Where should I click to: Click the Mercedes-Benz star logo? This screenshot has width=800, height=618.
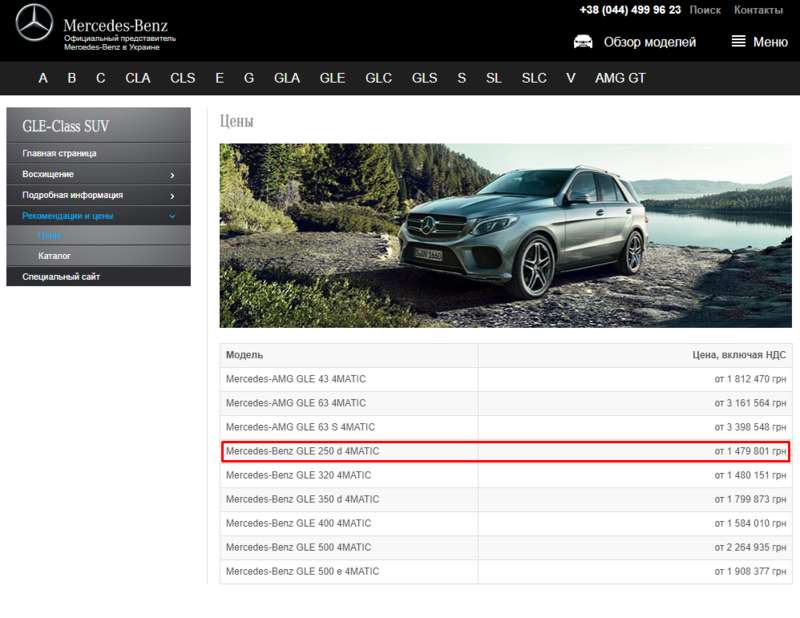(x=34, y=22)
